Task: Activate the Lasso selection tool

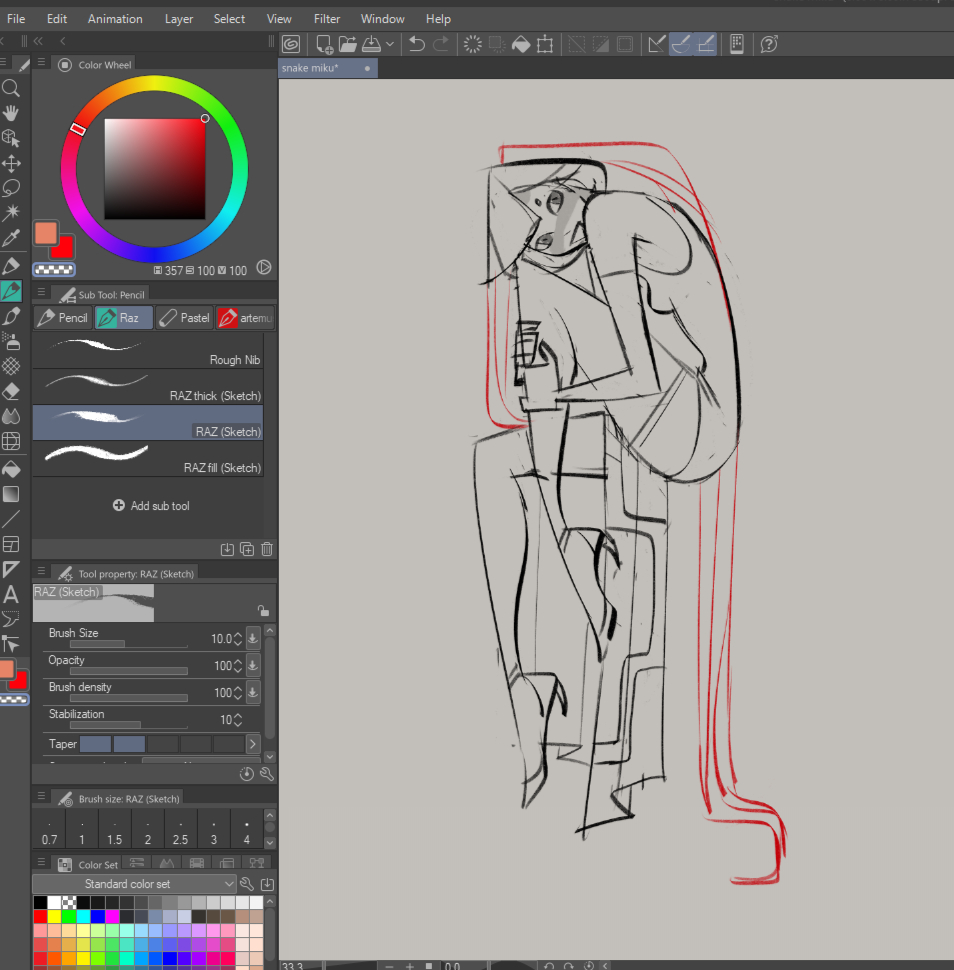Action: pyautogui.click(x=11, y=187)
